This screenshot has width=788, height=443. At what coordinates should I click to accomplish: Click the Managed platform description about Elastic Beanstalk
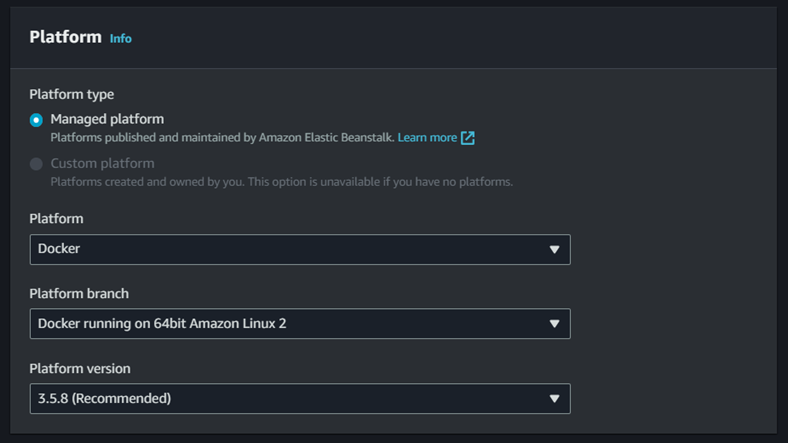tap(222, 138)
